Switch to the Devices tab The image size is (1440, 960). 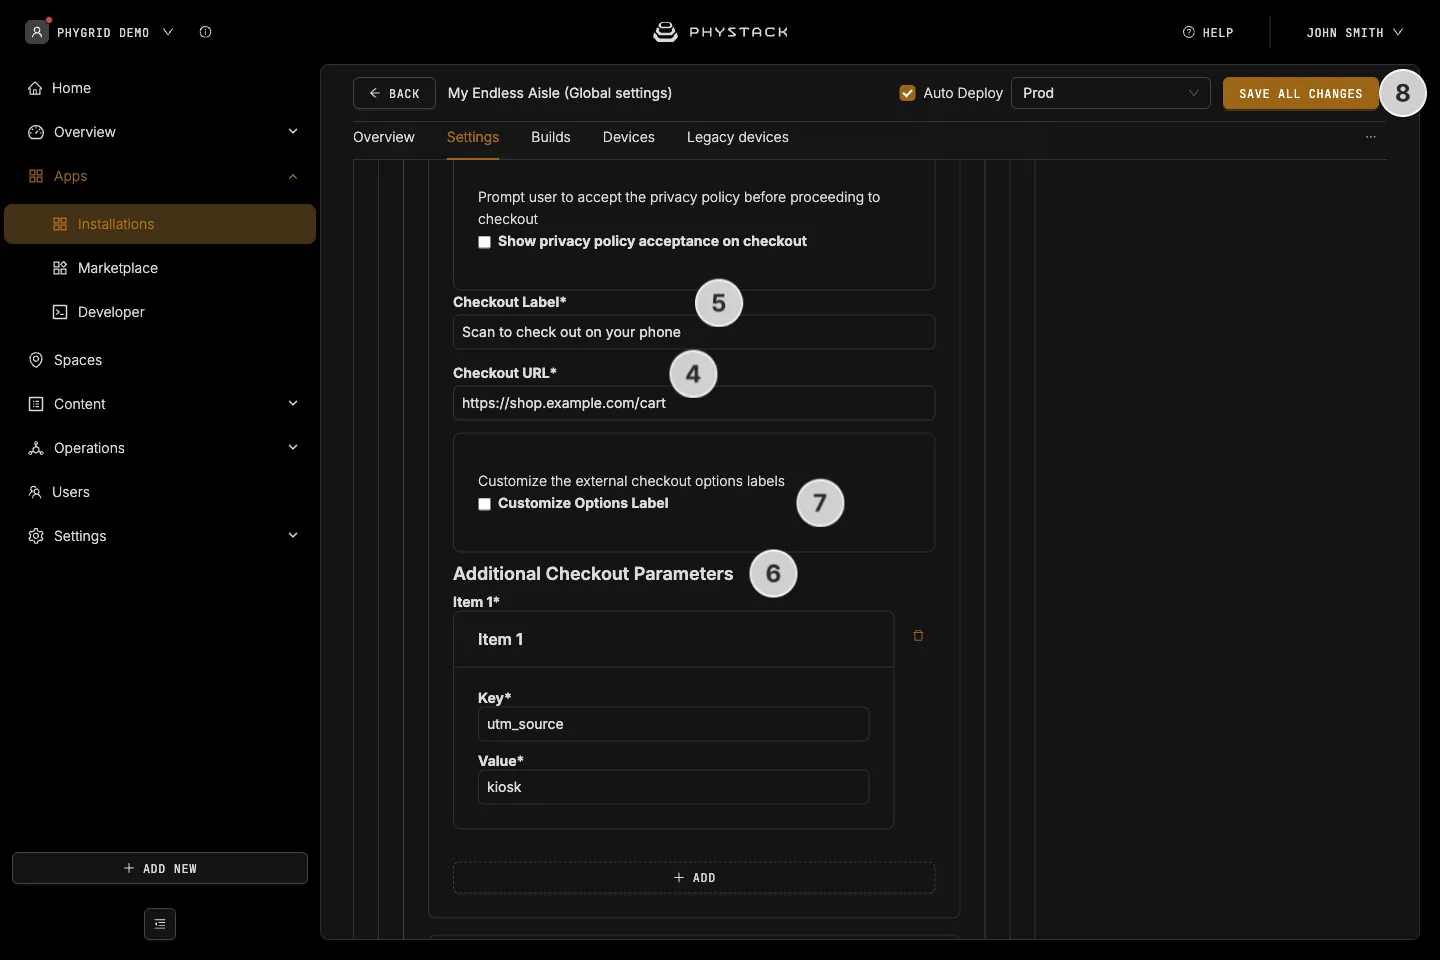coord(629,137)
